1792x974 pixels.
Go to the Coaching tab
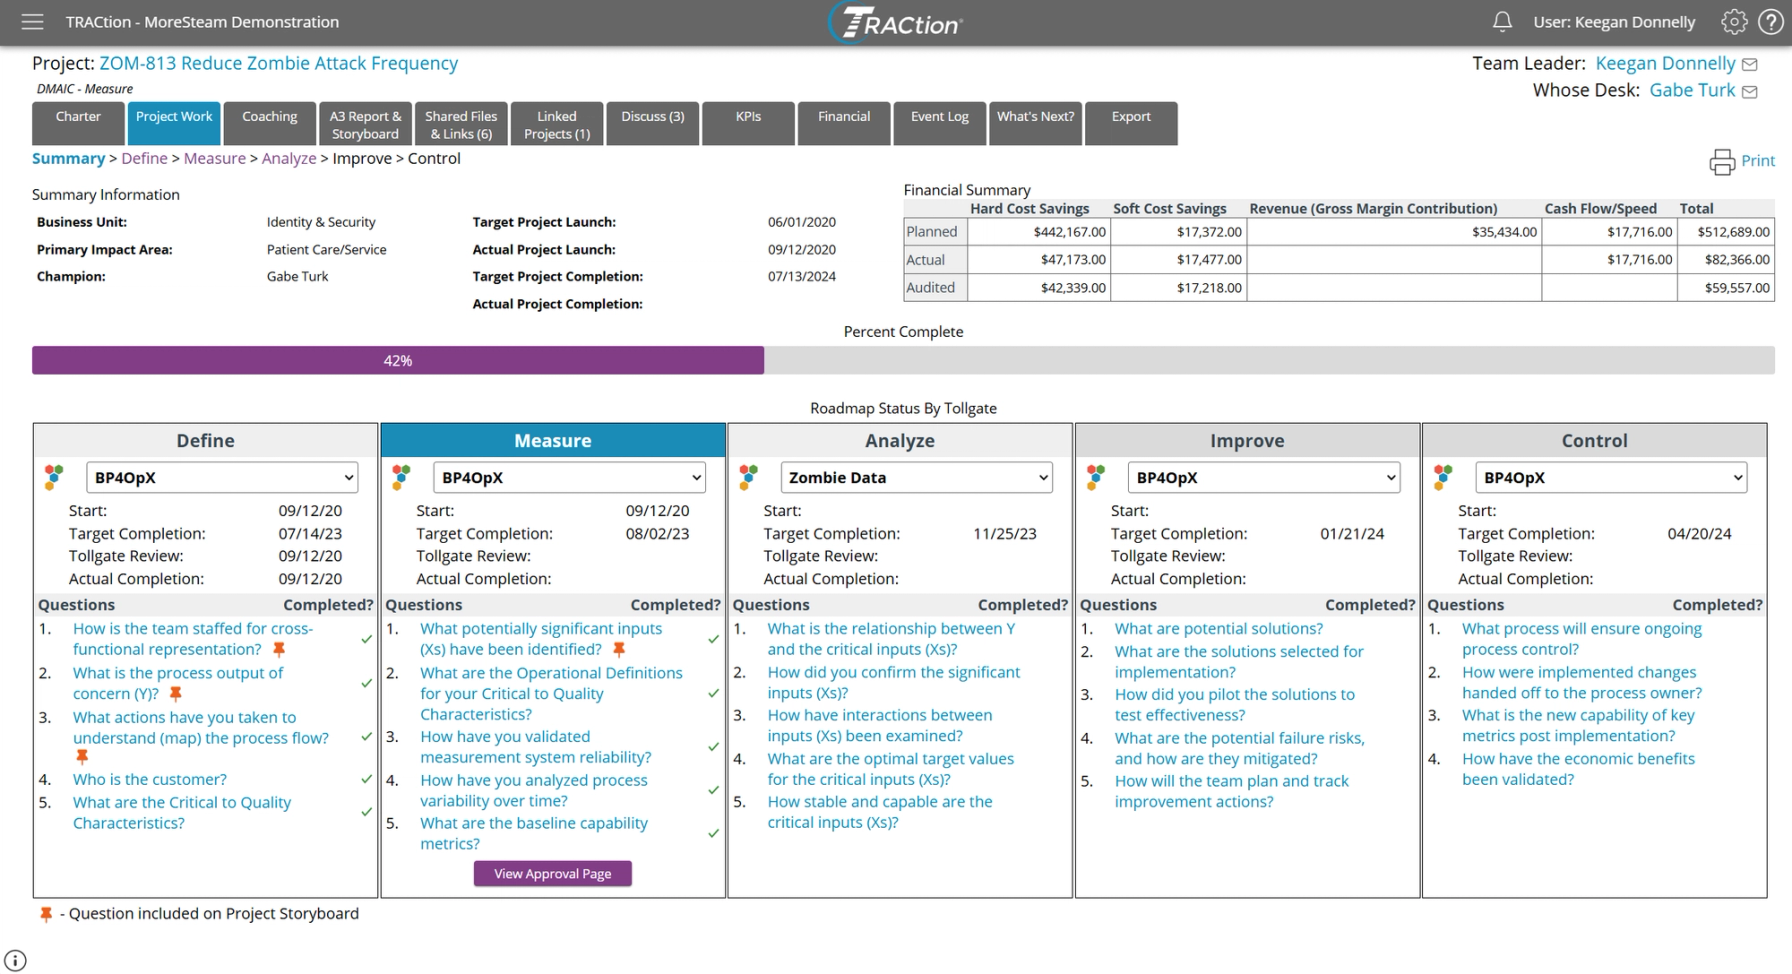pyautogui.click(x=270, y=124)
